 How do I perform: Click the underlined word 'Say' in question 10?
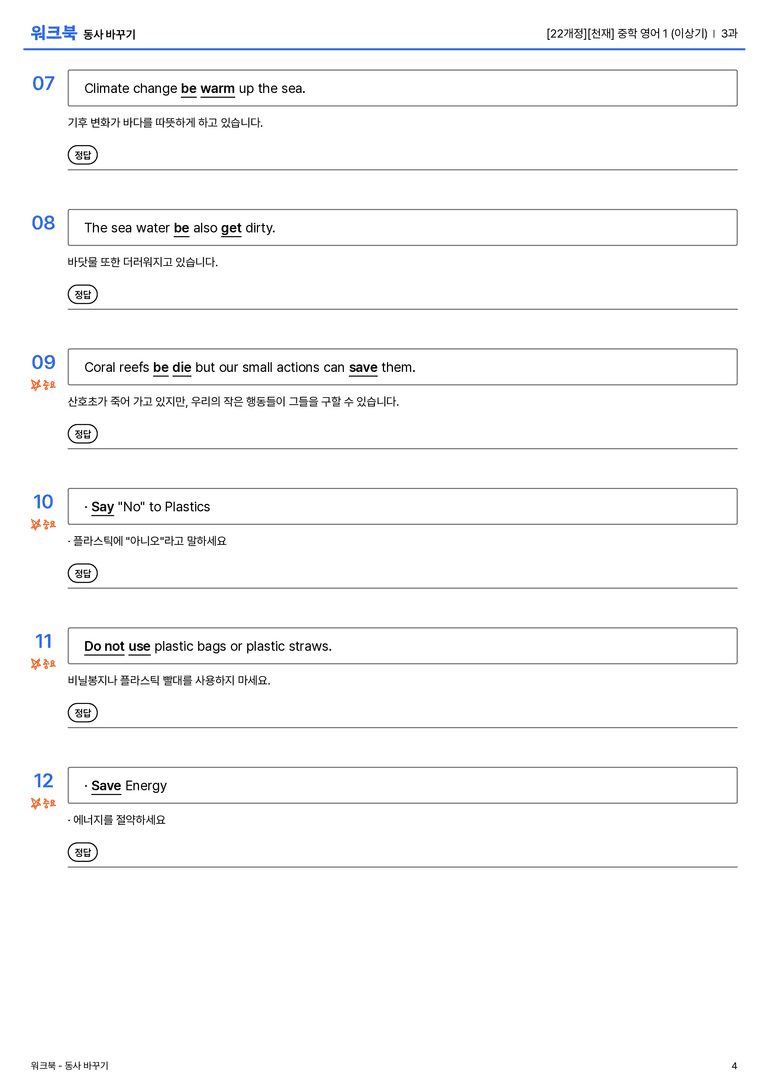(103, 507)
